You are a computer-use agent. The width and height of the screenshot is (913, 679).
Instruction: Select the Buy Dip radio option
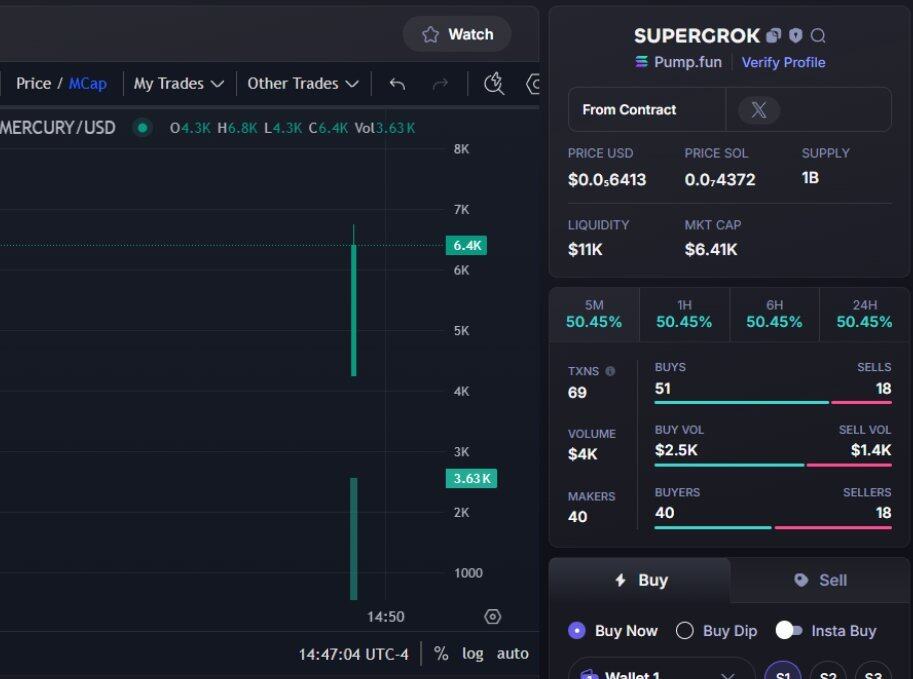(685, 631)
